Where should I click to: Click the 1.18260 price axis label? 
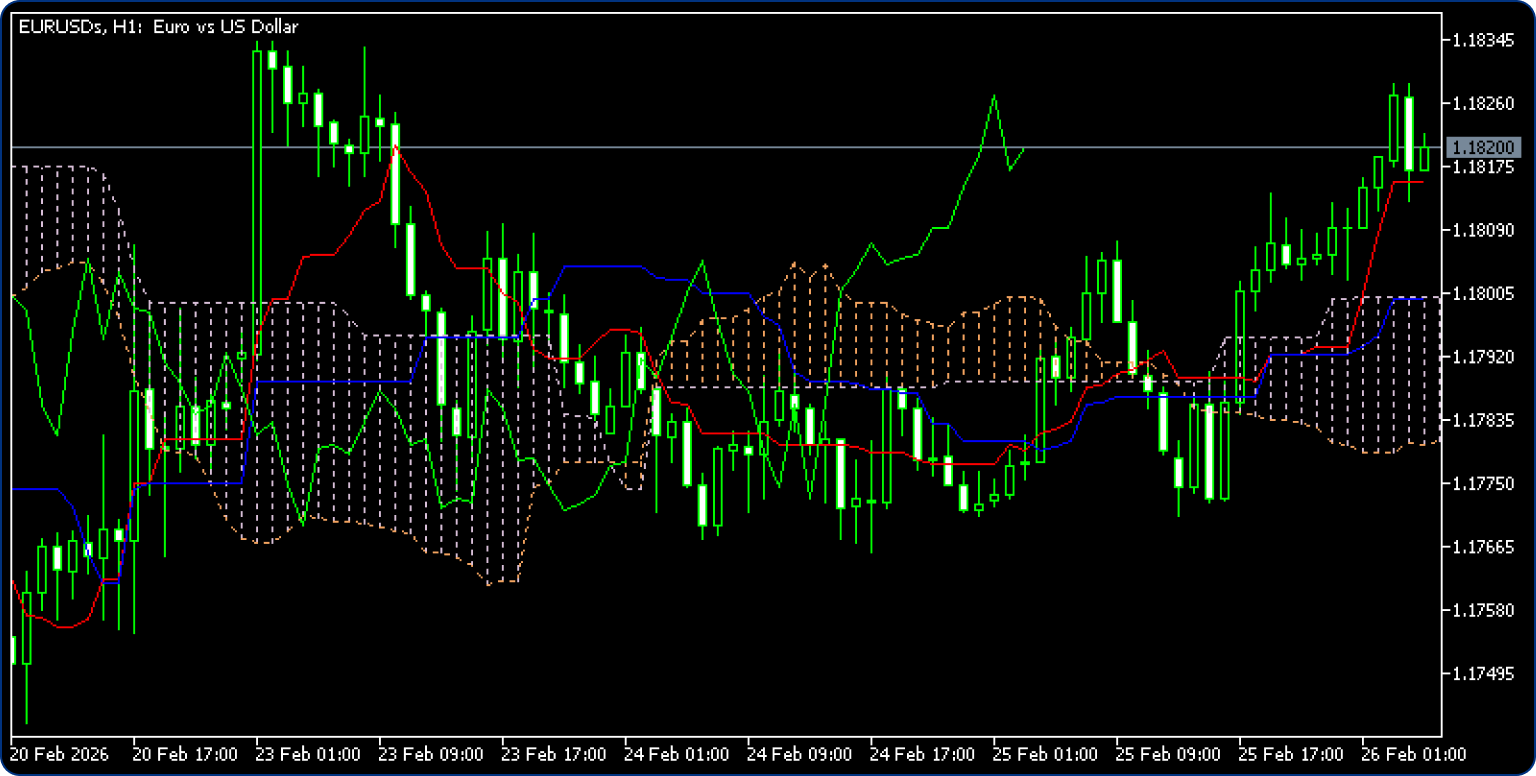(x=1481, y=103)
